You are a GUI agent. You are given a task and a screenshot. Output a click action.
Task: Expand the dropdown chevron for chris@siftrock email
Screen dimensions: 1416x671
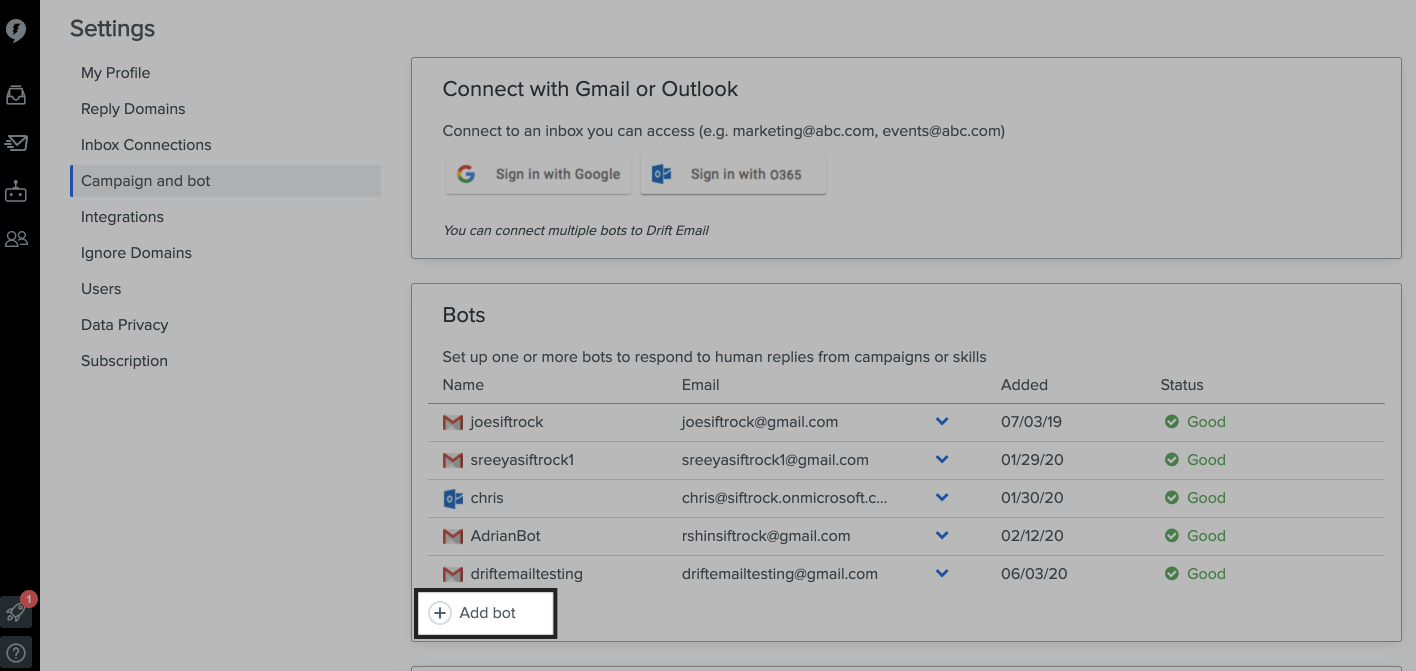point(941,498)
